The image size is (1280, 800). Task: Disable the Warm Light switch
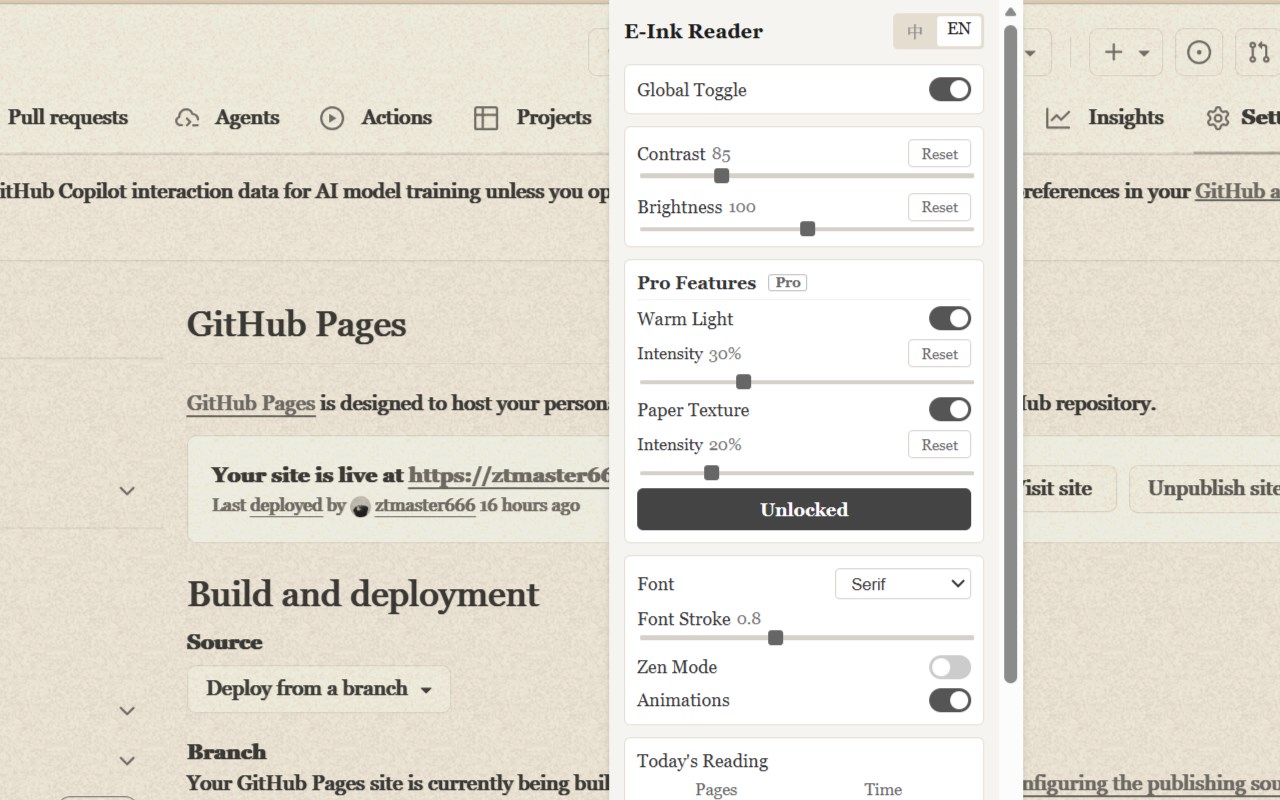(x=950, y=319)
